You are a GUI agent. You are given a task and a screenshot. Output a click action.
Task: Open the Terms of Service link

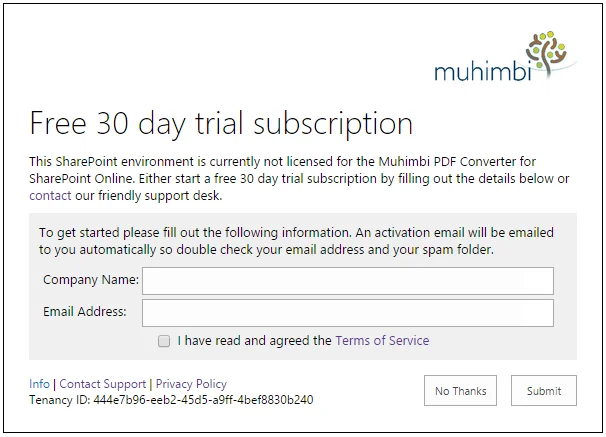coord(382,341)
